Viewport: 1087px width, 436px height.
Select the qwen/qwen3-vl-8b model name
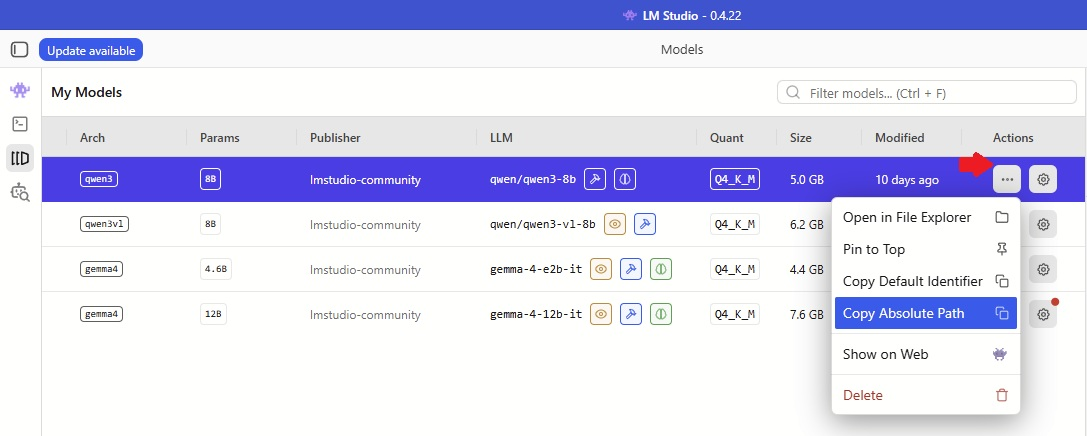pos(543,225)
